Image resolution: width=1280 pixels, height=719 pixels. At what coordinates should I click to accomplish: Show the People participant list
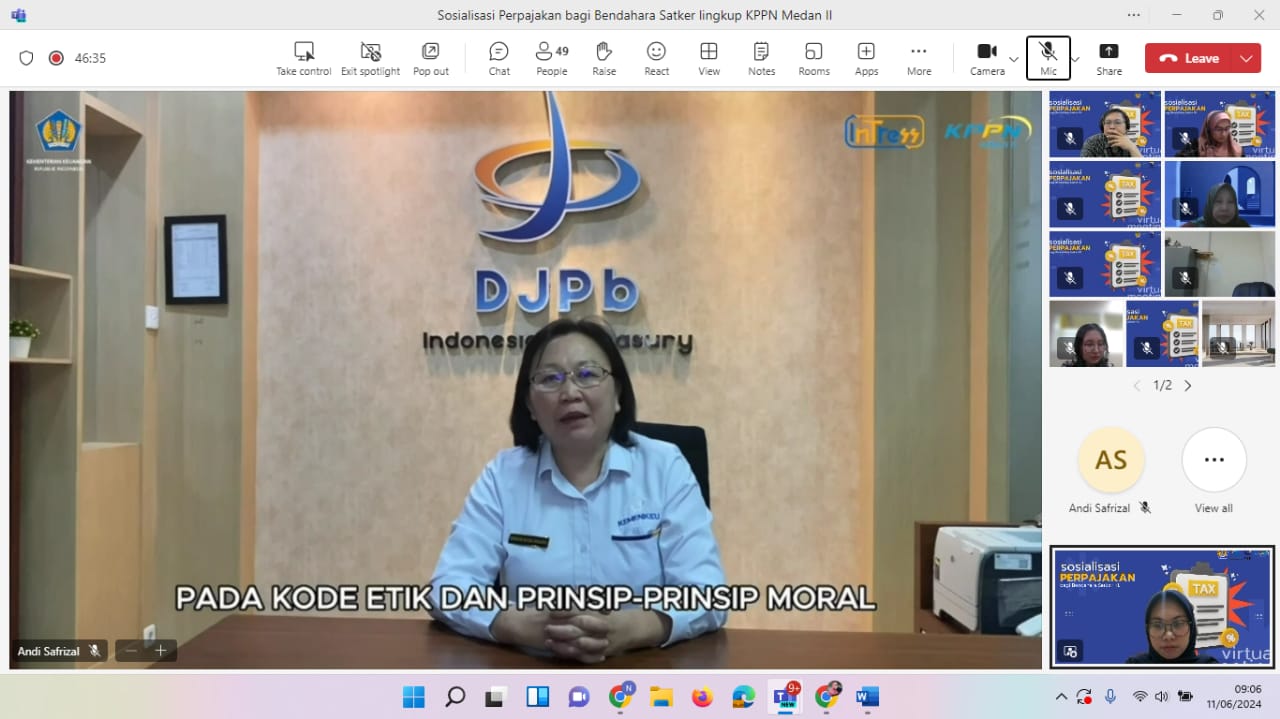pos(551,58)
